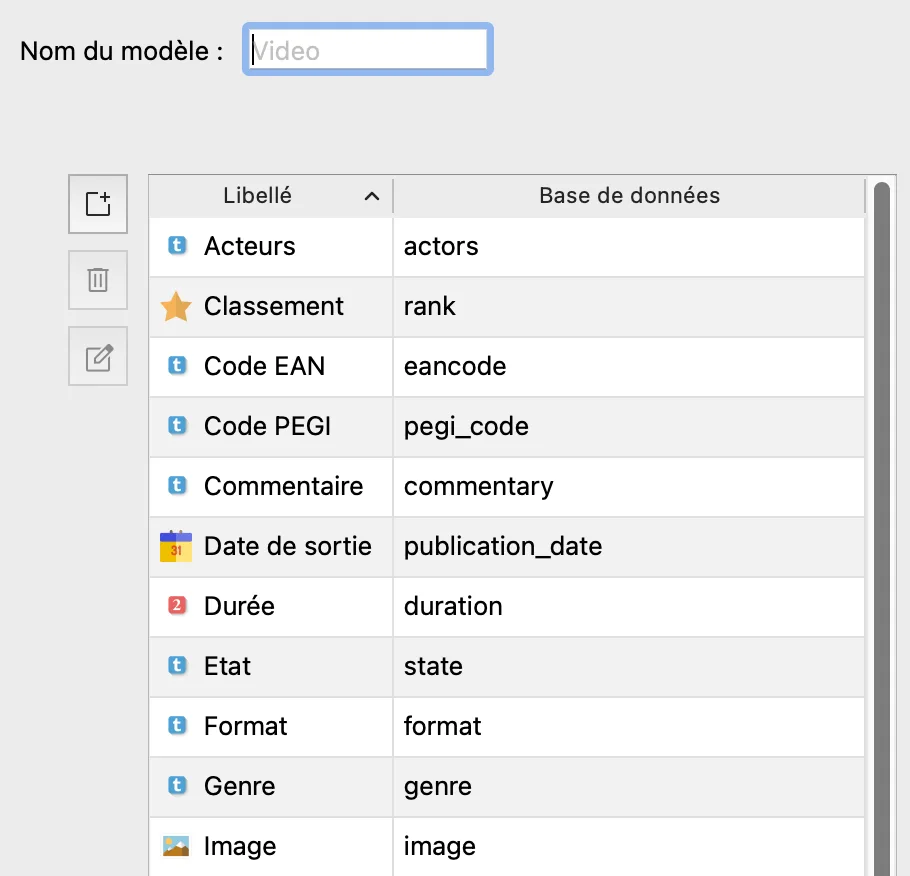Screen dimensions: 910x876
Task: Click the star icon beside Classement
Action: (x=176, y=307)
